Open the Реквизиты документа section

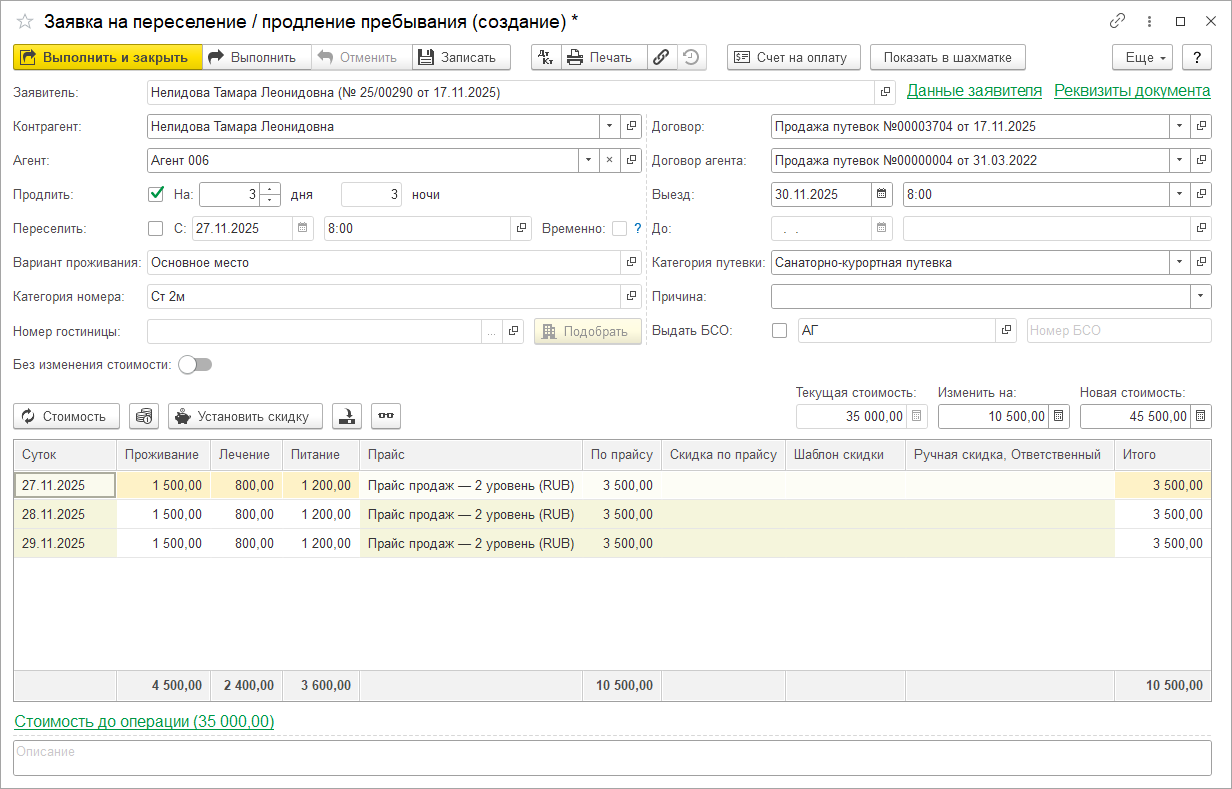tap(1132, 91)
